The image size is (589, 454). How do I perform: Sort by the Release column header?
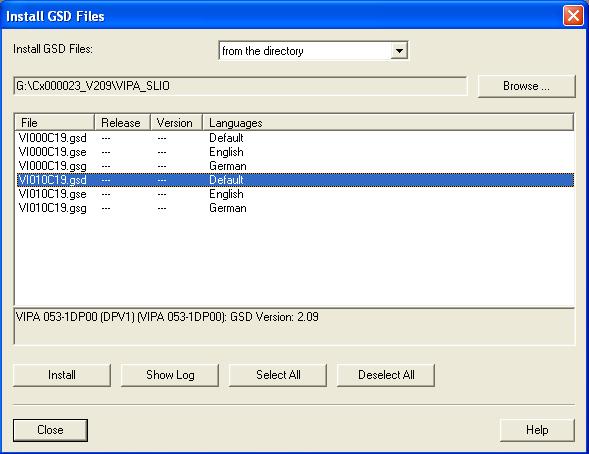click(x=122, y=123)
